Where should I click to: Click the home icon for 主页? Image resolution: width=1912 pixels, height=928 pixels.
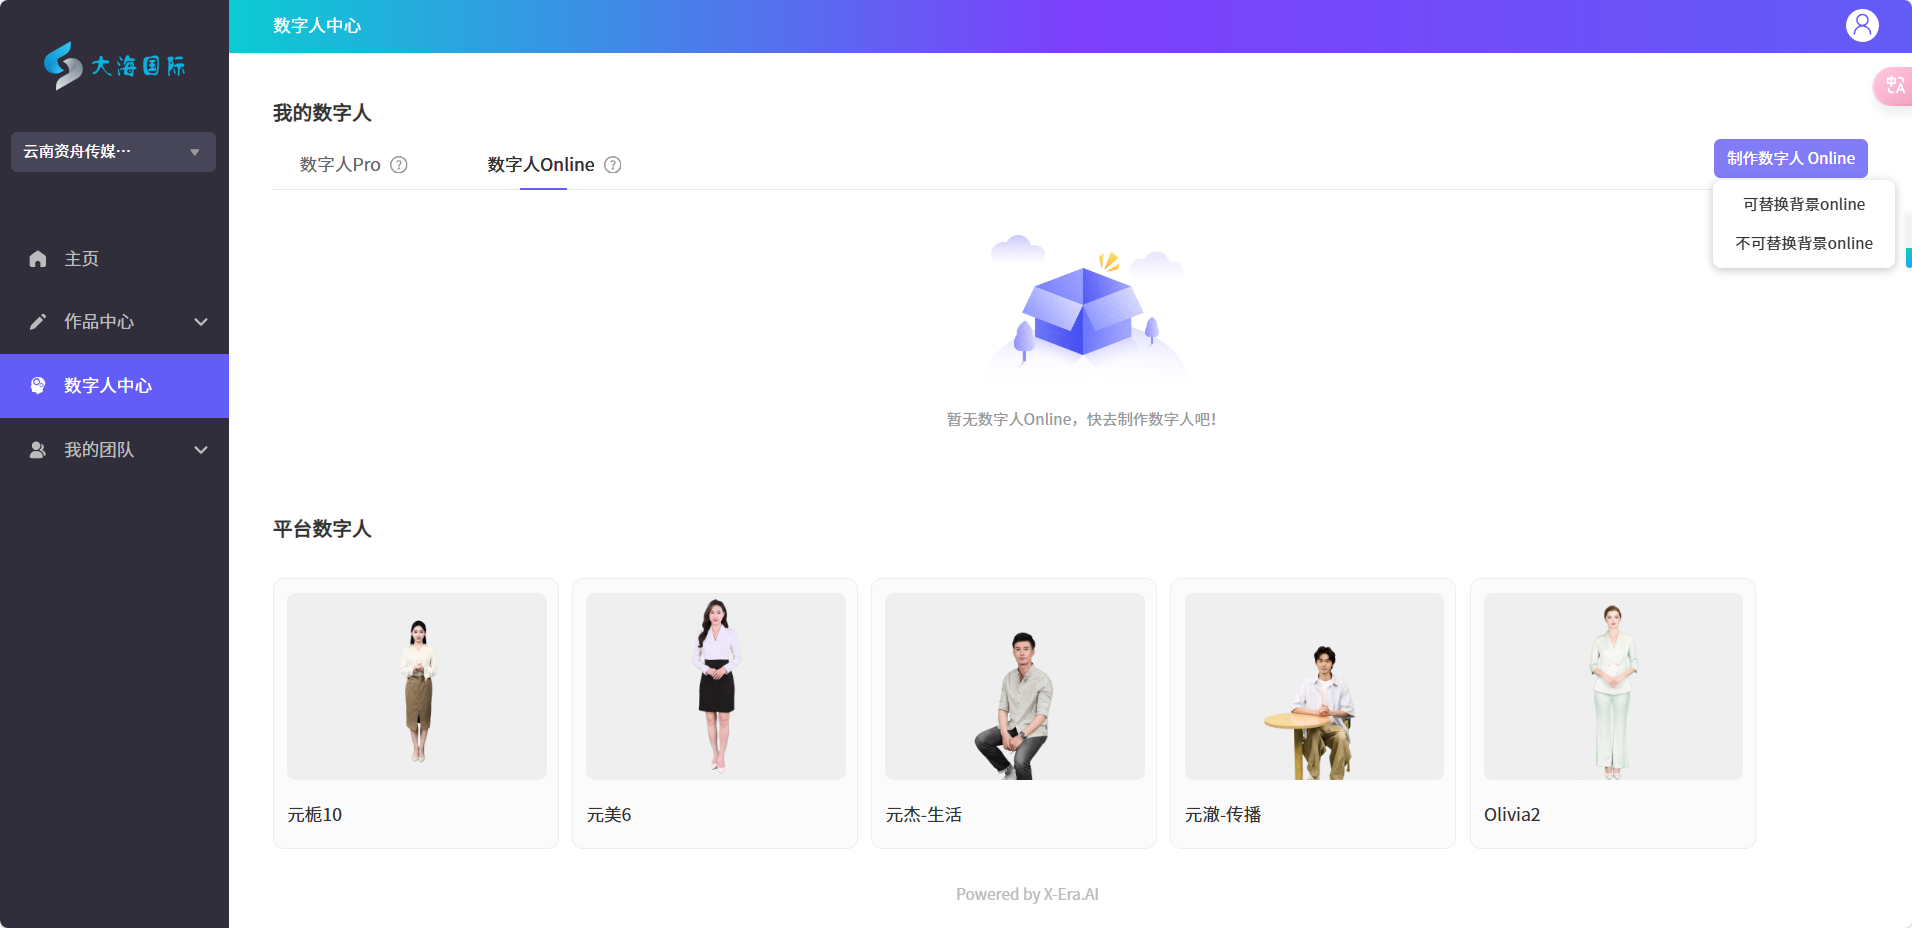coord(38,259)
